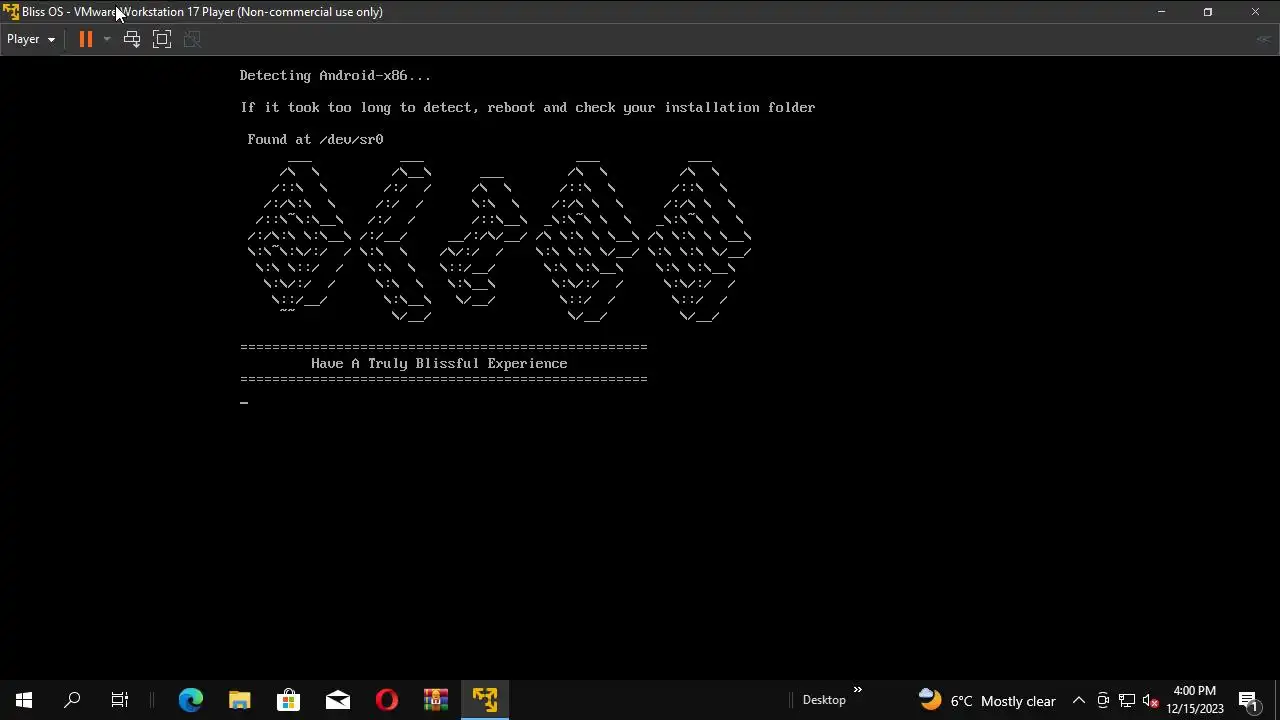Click VMware window title bar icon
Viewport: 1280px width, 720px height.
pyautogui.click(x=10, y=12)
